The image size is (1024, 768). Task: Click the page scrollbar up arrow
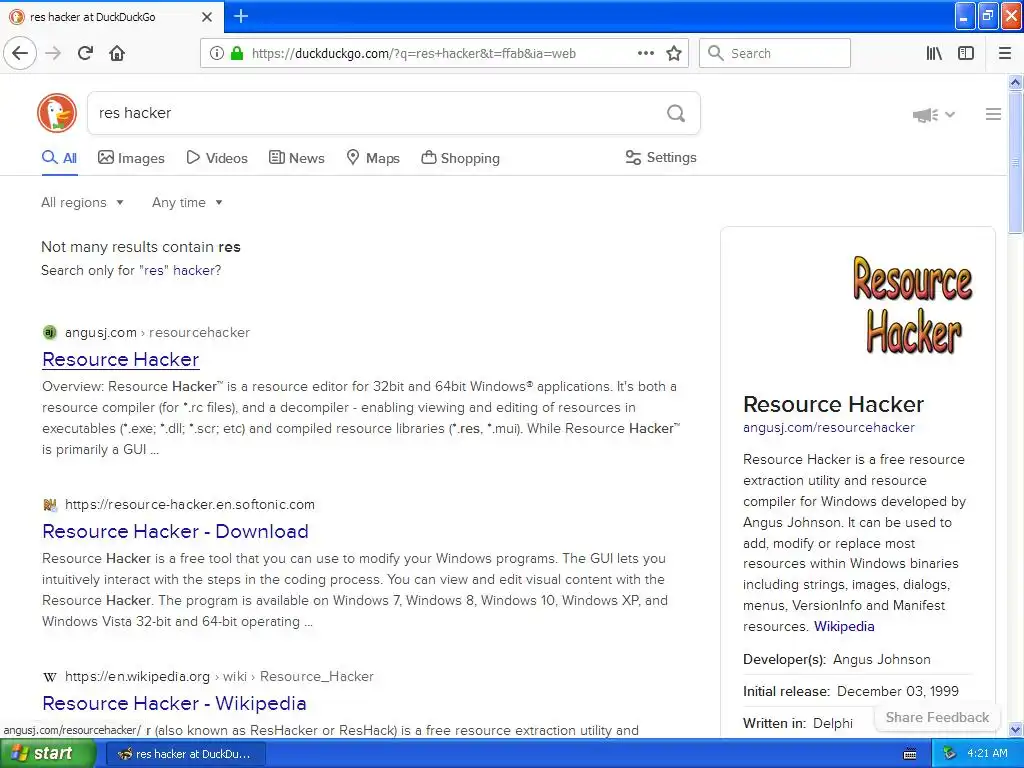[1016, 82]
